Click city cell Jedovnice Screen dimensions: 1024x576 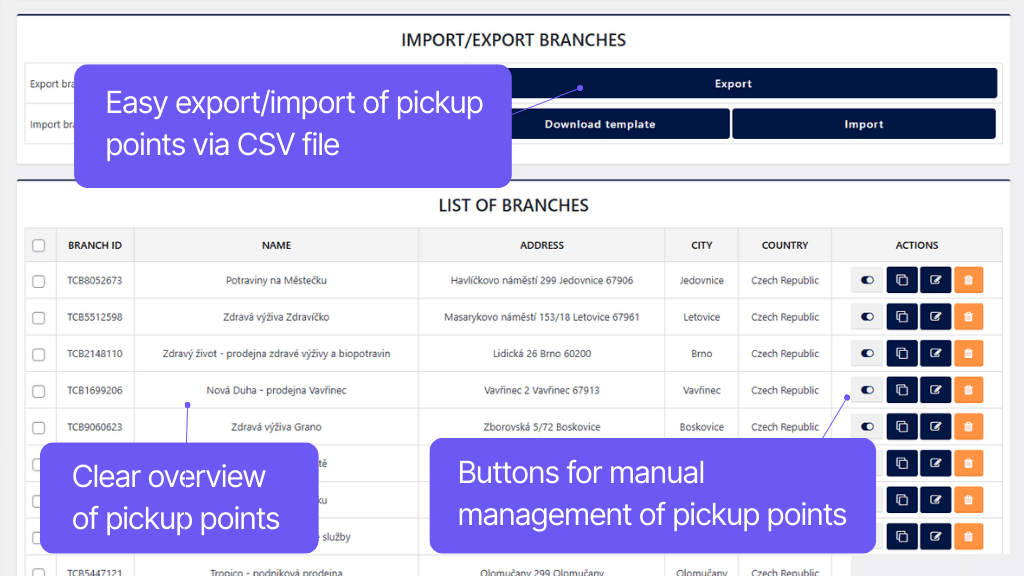701,280
